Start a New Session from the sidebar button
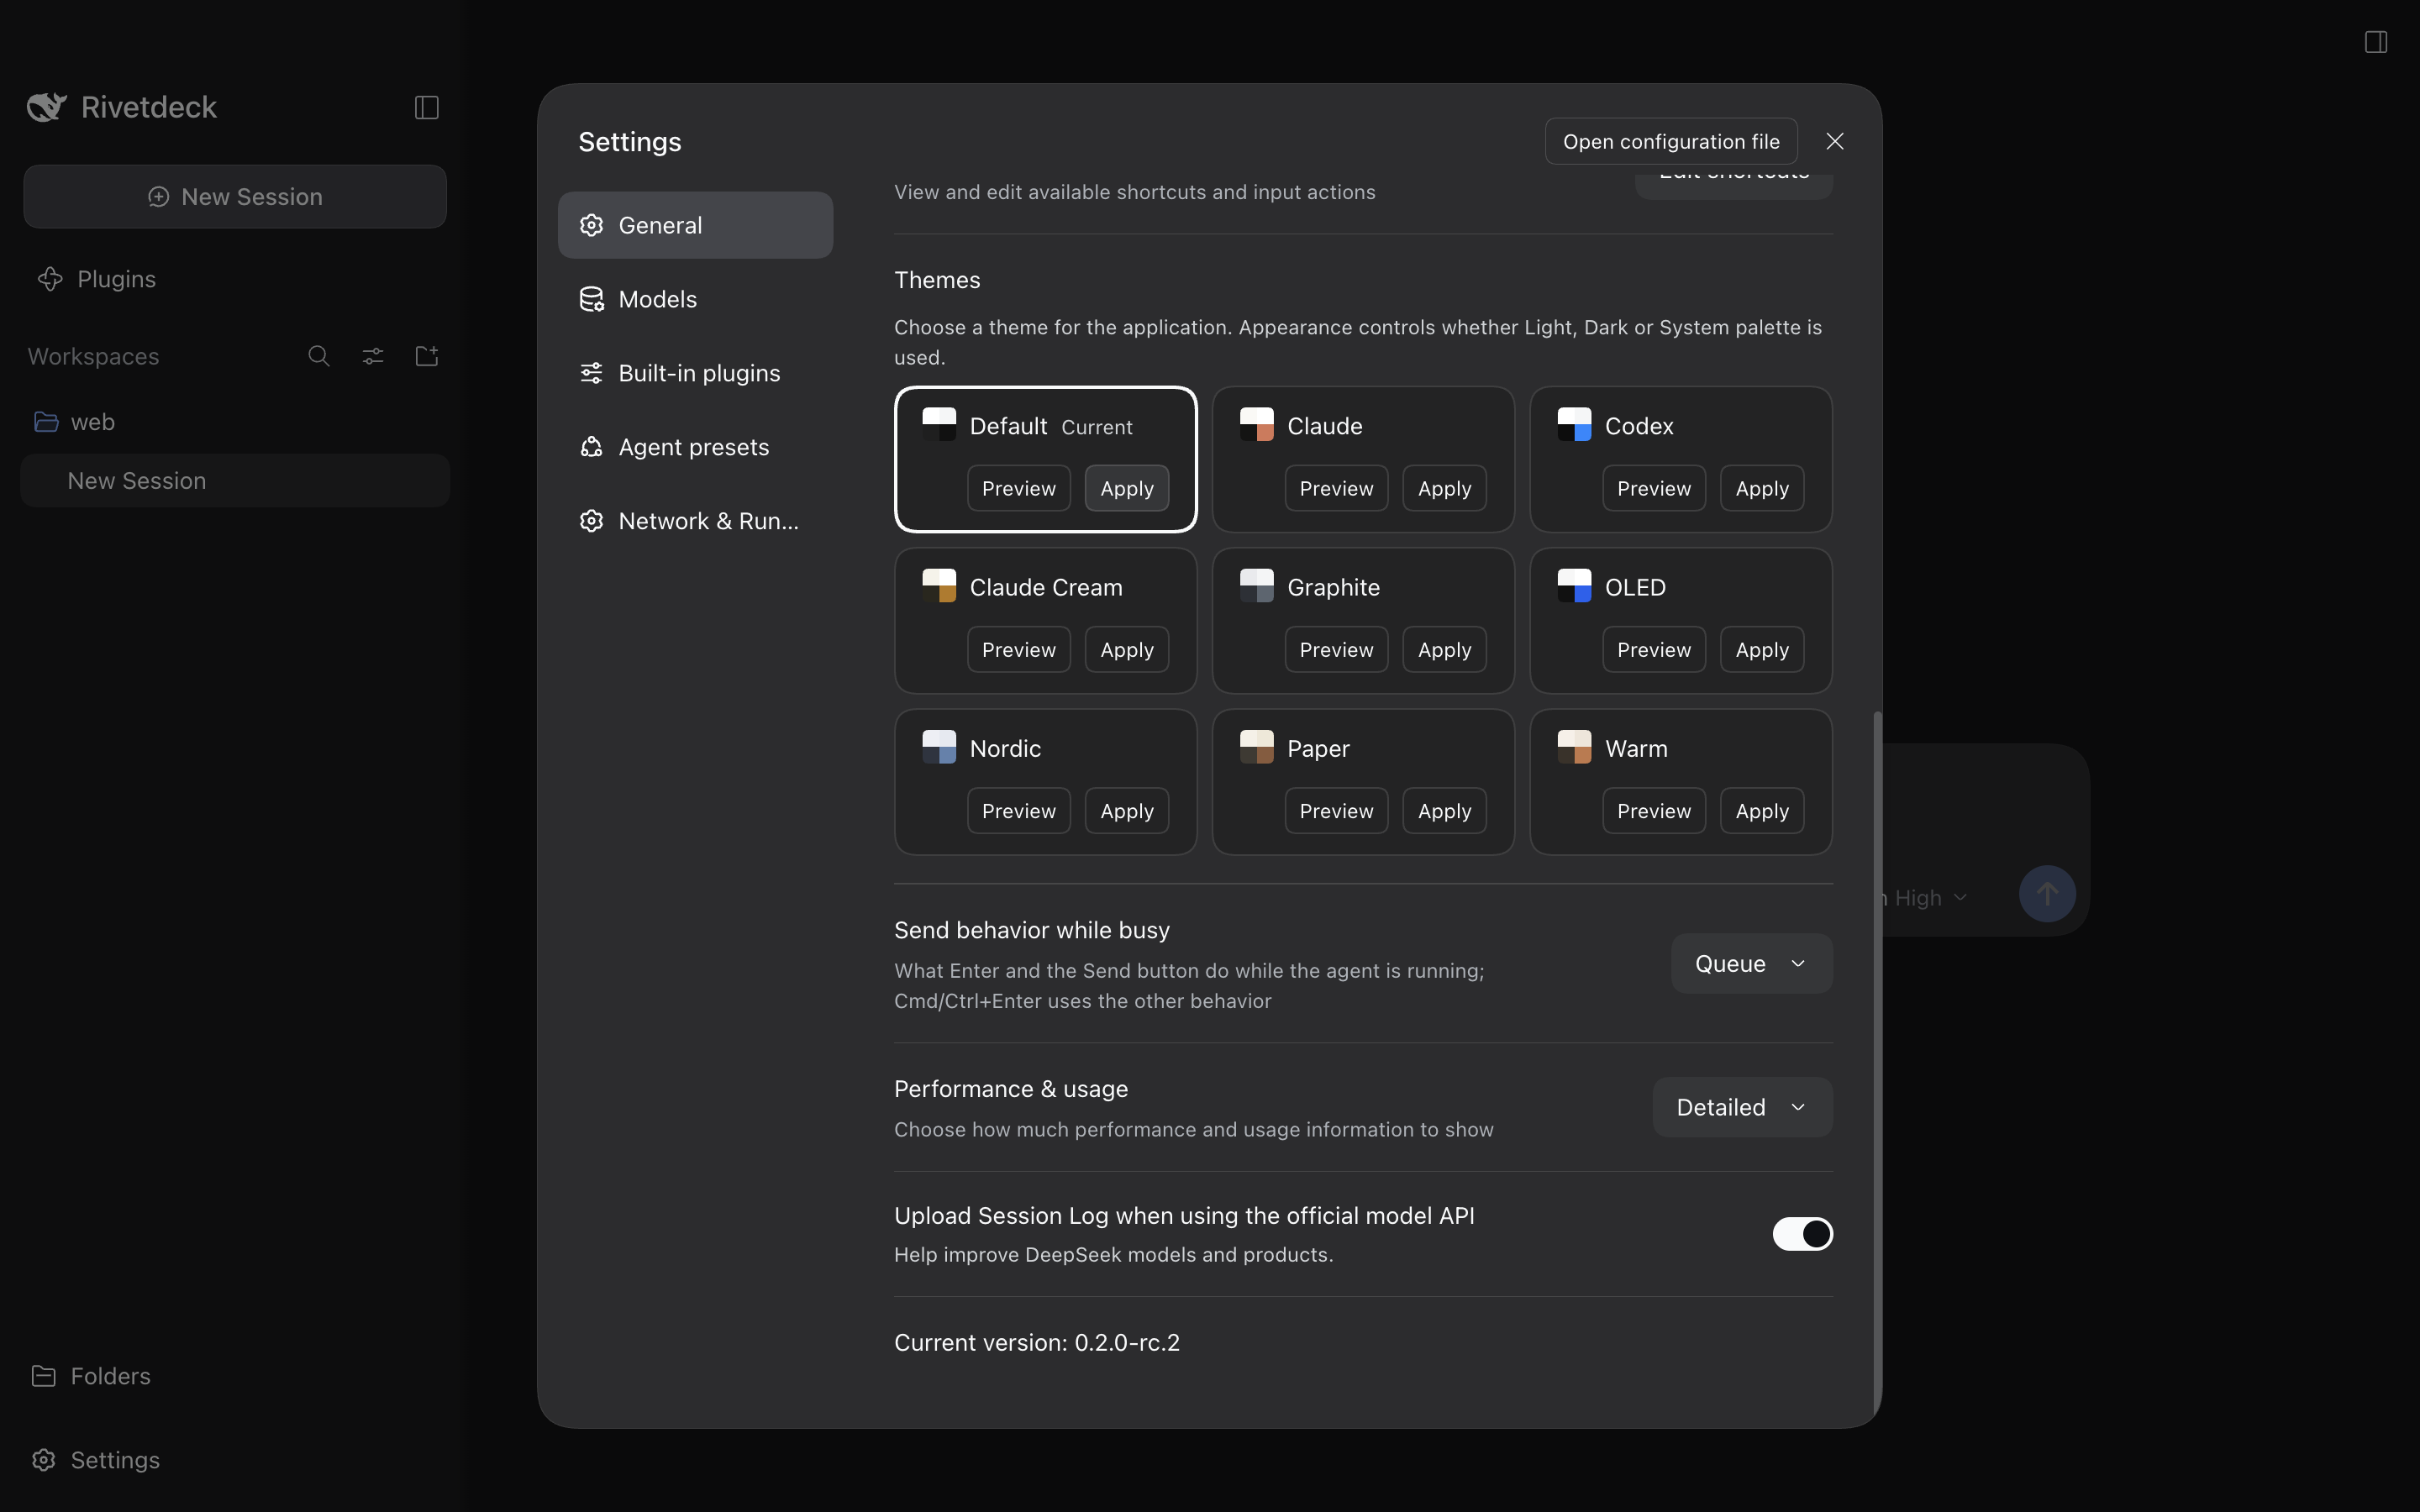This screenshot has height=1512, width=2420. click(235, 197)
